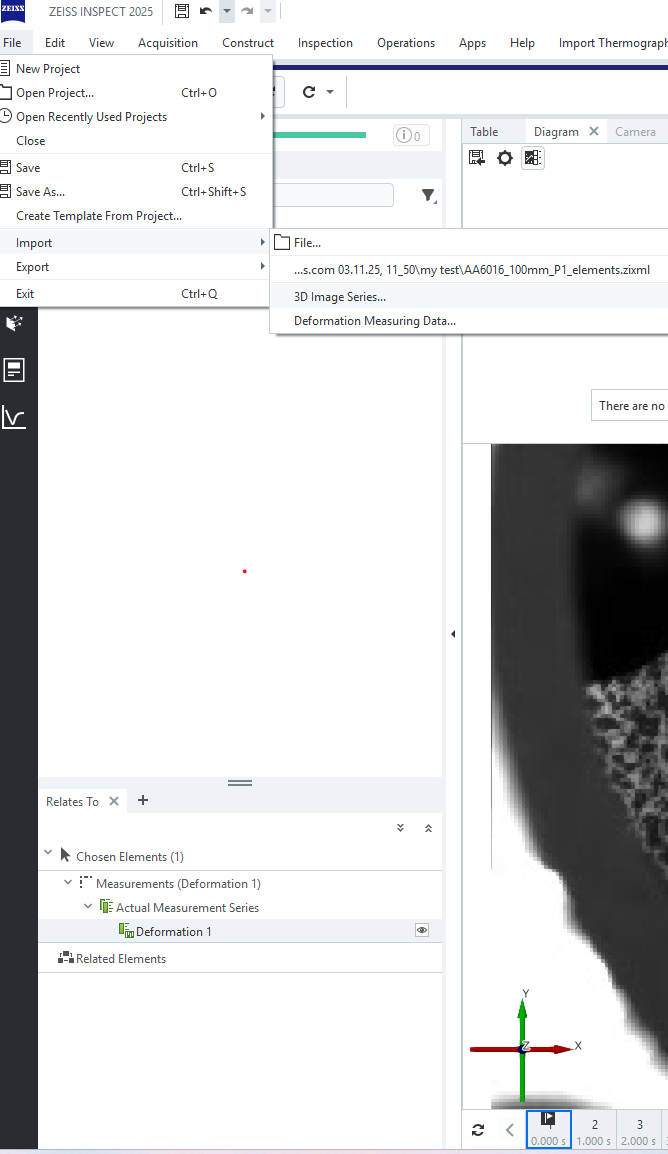Click the recalculate refresh icon in toolbar

[x=309, y=92]
